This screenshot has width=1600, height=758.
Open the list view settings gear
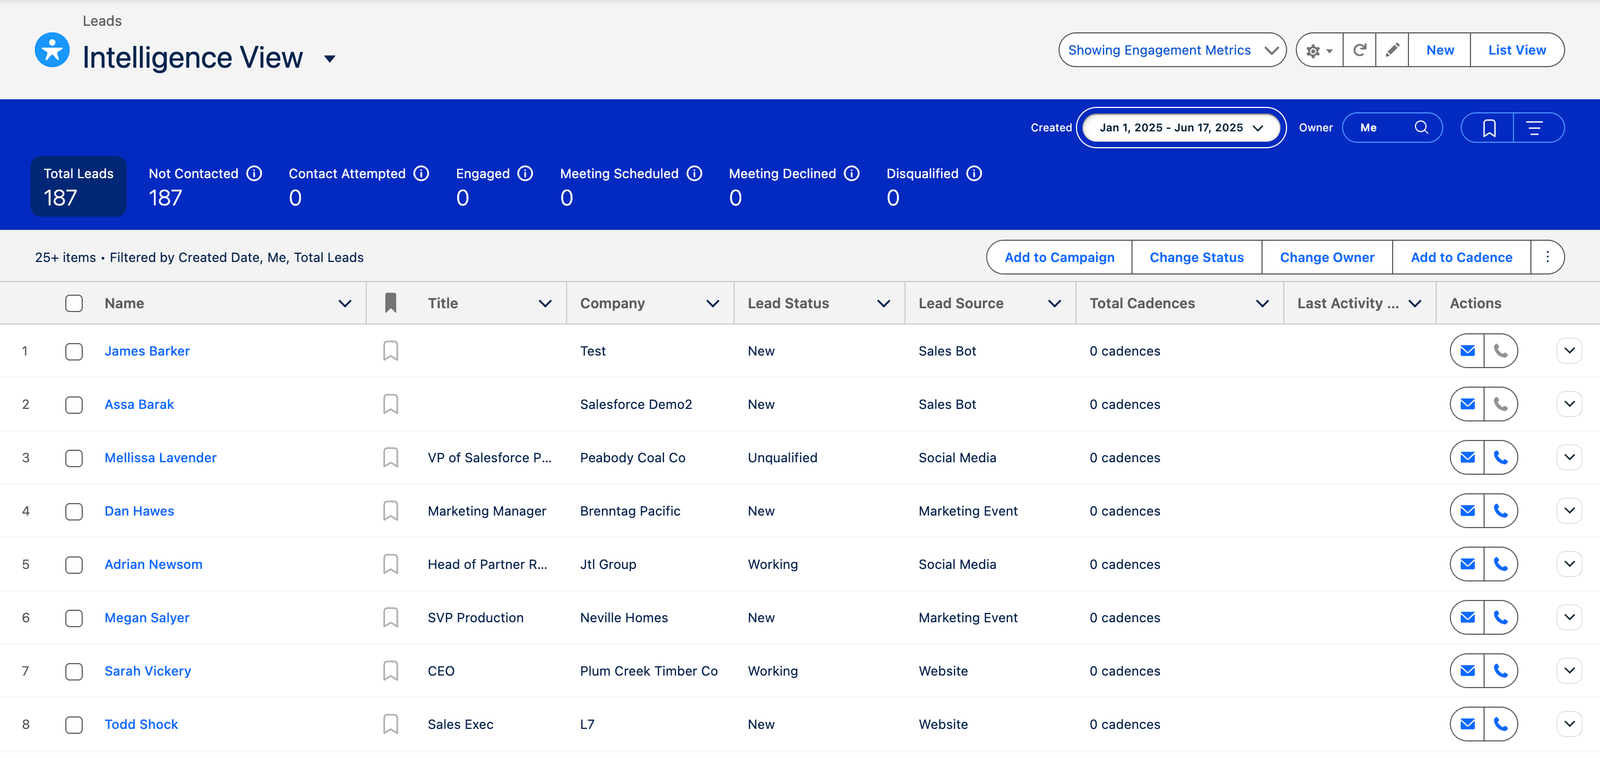[x=1319, y=50]
